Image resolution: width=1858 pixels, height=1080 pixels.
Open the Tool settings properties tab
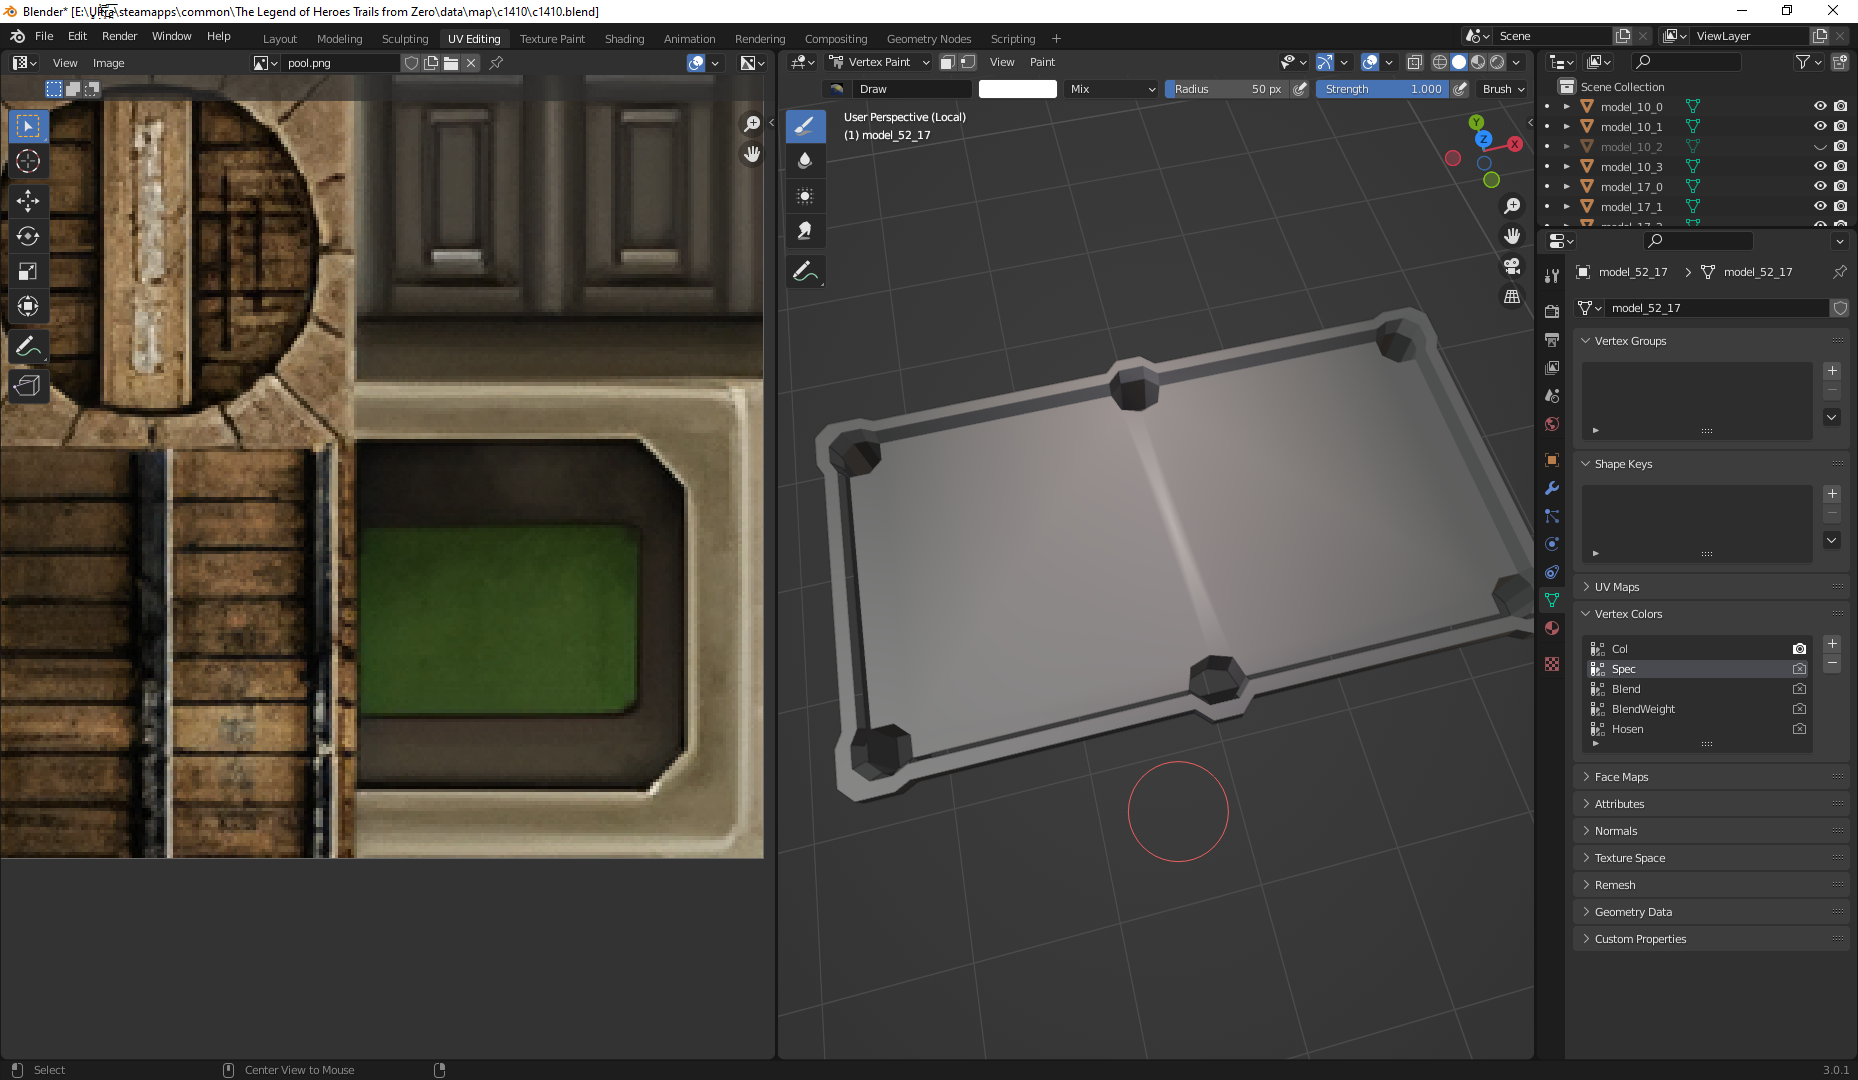1552,276
